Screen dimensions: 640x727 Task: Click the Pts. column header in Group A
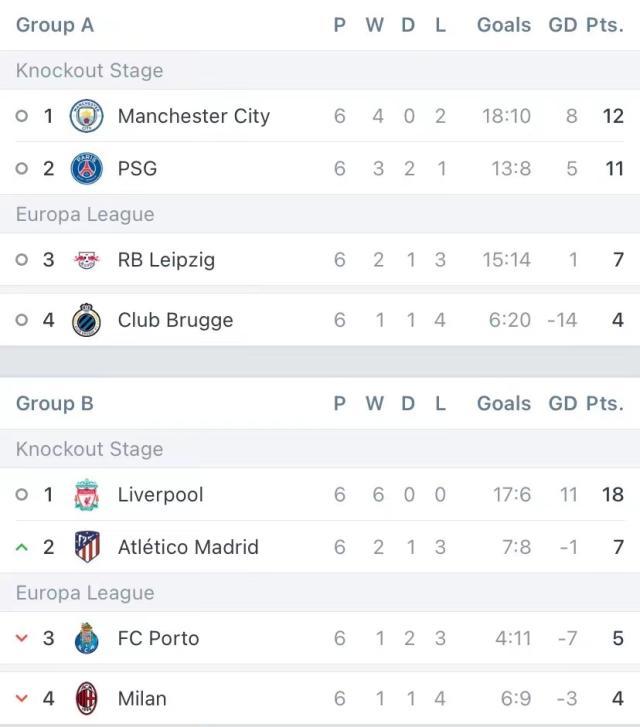coord(605,25)
